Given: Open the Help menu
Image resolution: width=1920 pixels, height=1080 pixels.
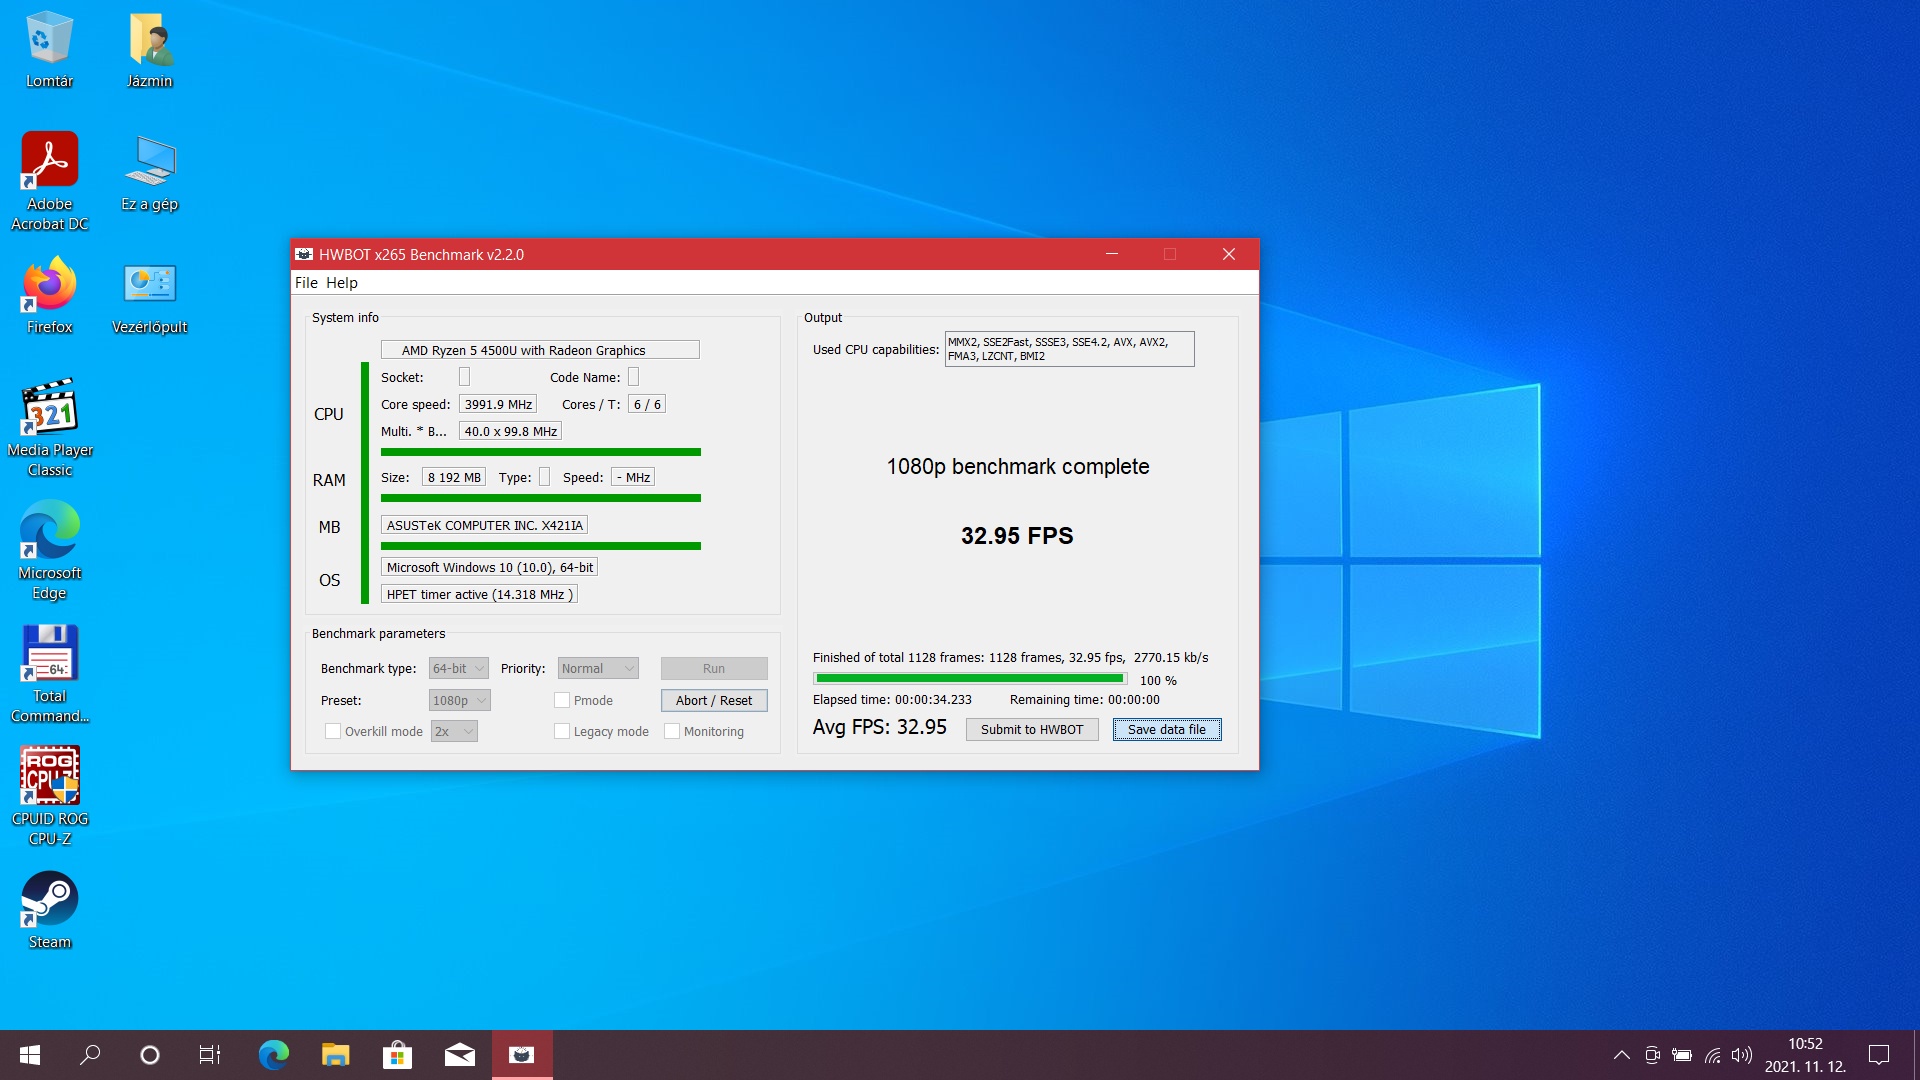Looking at the screenshot, I should (342, 283).
